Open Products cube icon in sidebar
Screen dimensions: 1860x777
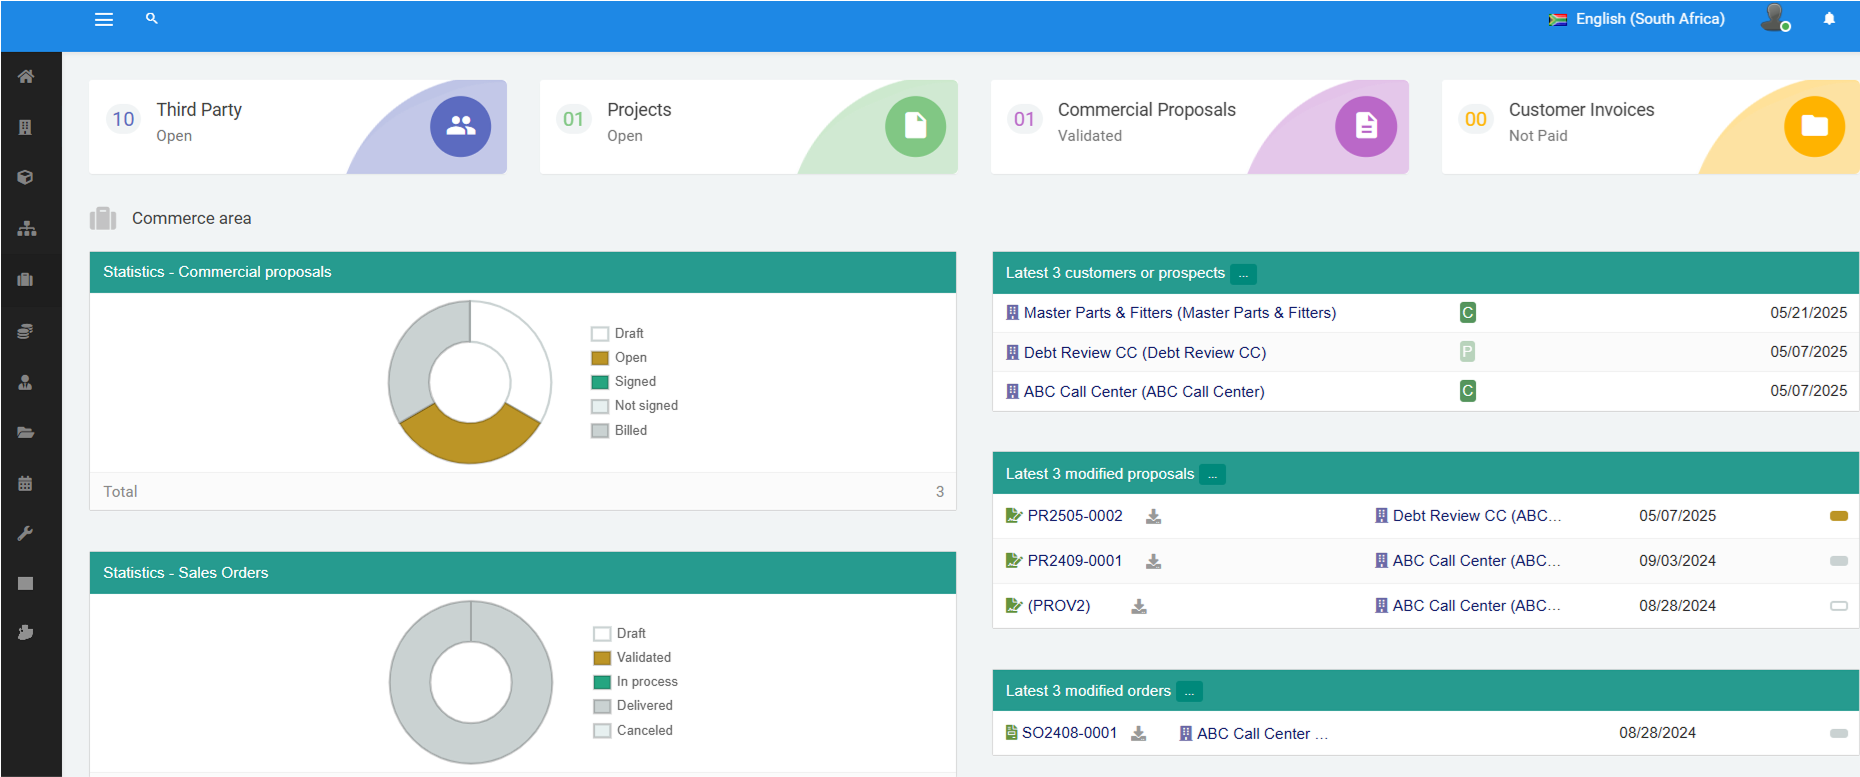(x=26, y=177)
